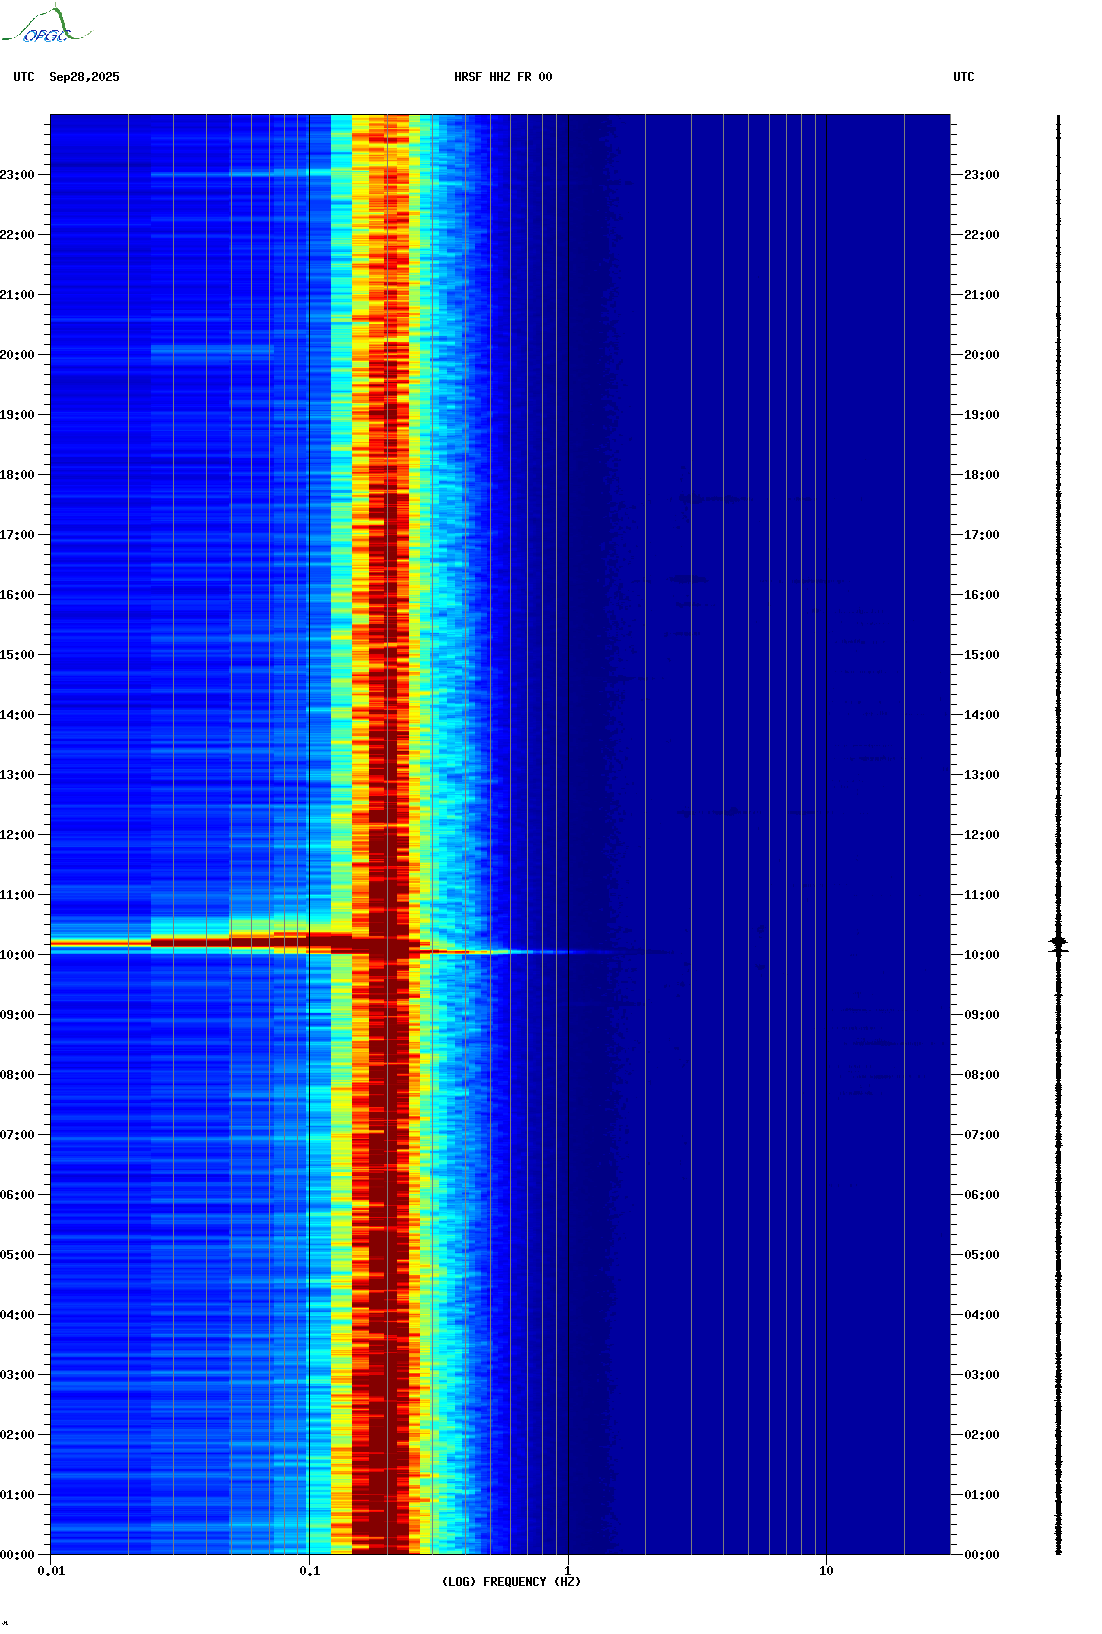The width and height of the screenshot is (1102, 1634).
Task: Click the right axis 08:00 time label
Action: pyautogui.click(x=981, y=1075)
